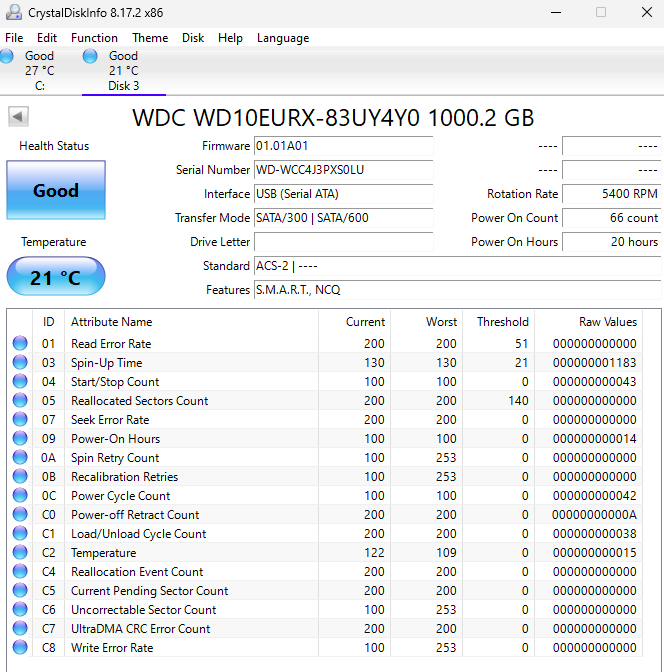Click status orb for Temperature attribute row
664x672 pixels.
20,552
